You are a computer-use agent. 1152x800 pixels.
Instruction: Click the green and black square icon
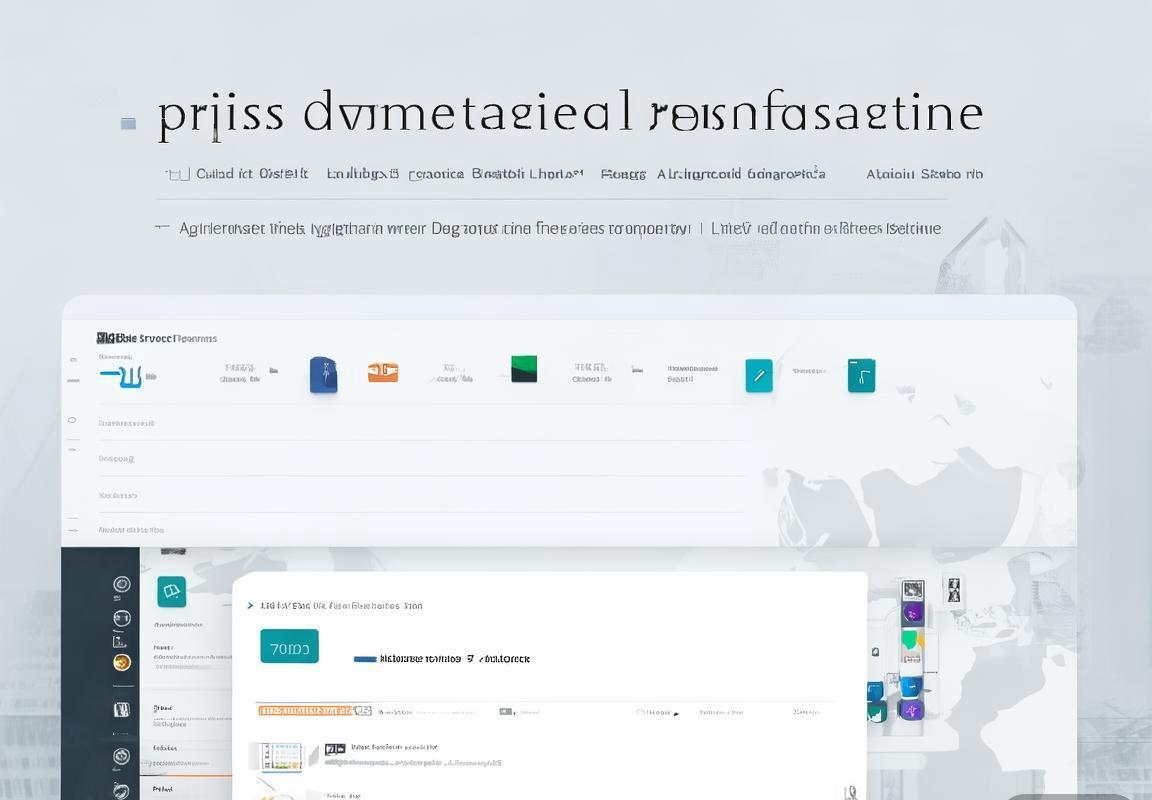pos(524,369)
